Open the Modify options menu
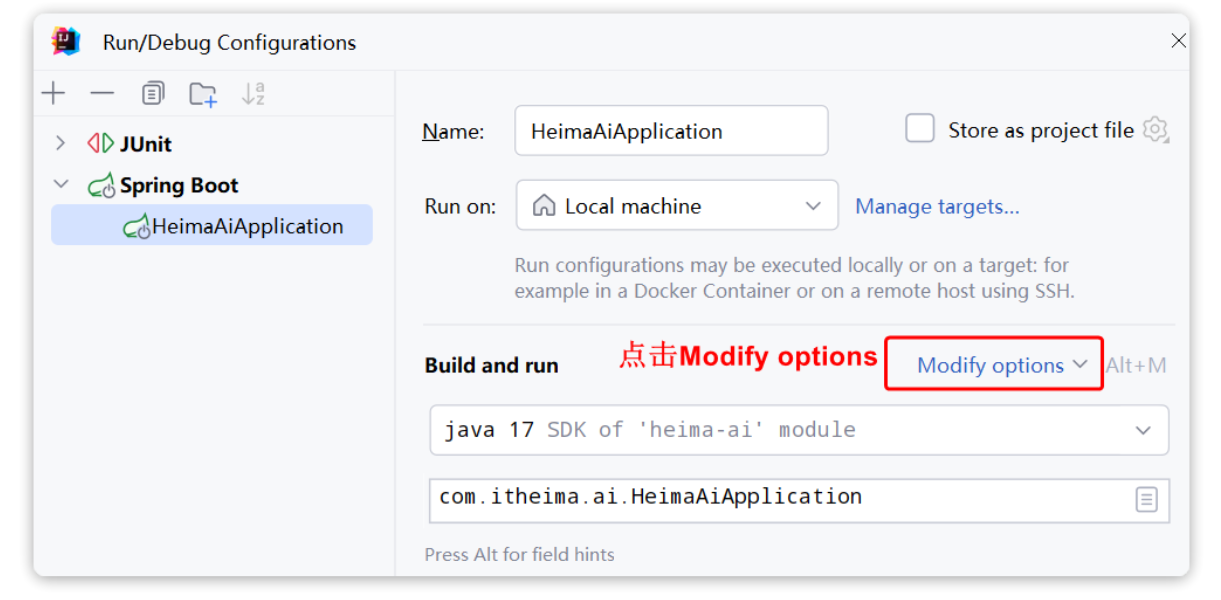The height and width of the screenshot is (600, 1221). pyautogui.click(x=1001, y=365)
